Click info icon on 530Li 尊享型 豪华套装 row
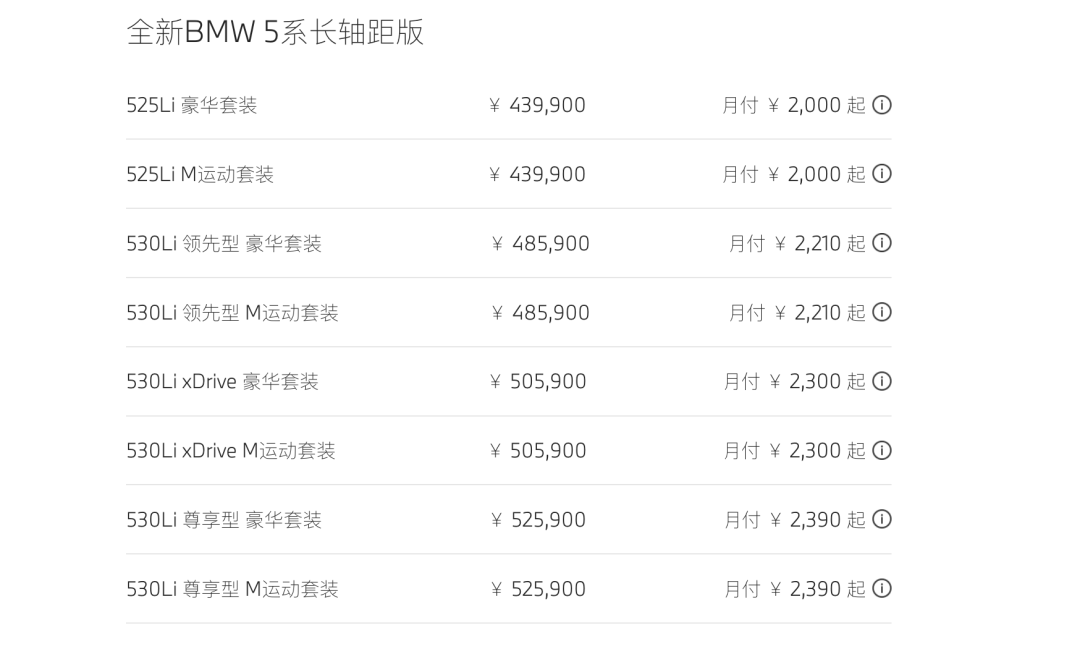1080x649 pixels. (x=882, y=519)
